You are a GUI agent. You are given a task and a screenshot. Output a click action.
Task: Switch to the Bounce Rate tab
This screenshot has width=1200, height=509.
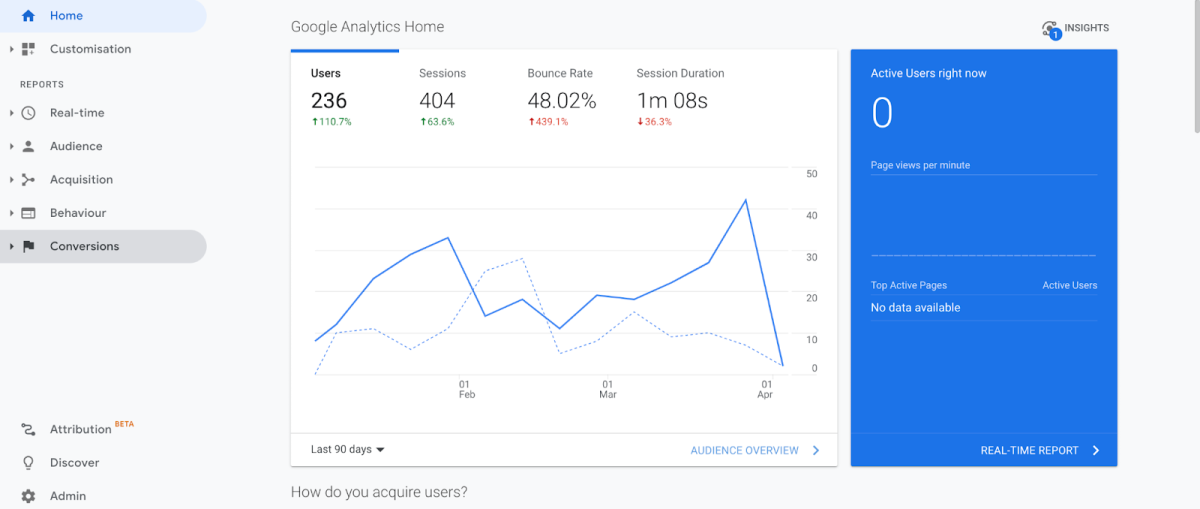[x=560, y=74]
